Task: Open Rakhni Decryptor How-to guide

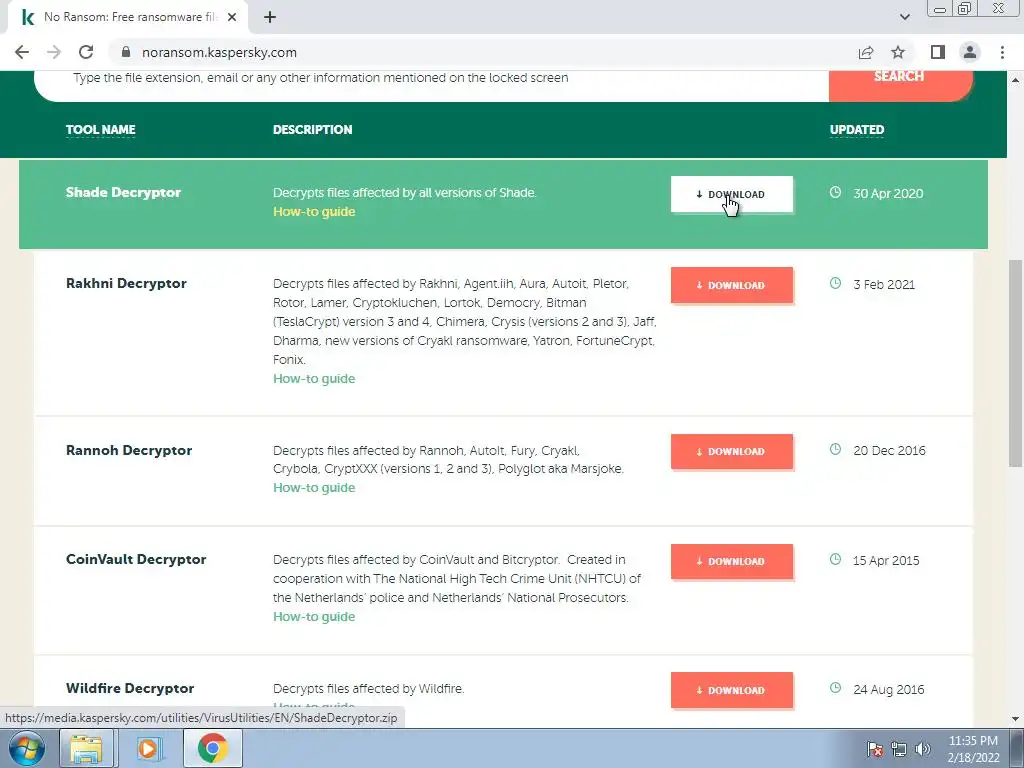Action: 314,379
